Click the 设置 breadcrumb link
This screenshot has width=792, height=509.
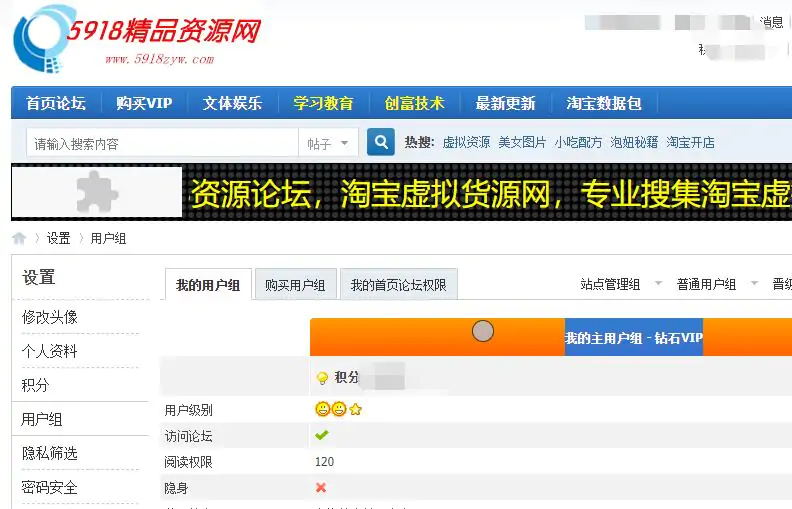(x=59, y=238)
